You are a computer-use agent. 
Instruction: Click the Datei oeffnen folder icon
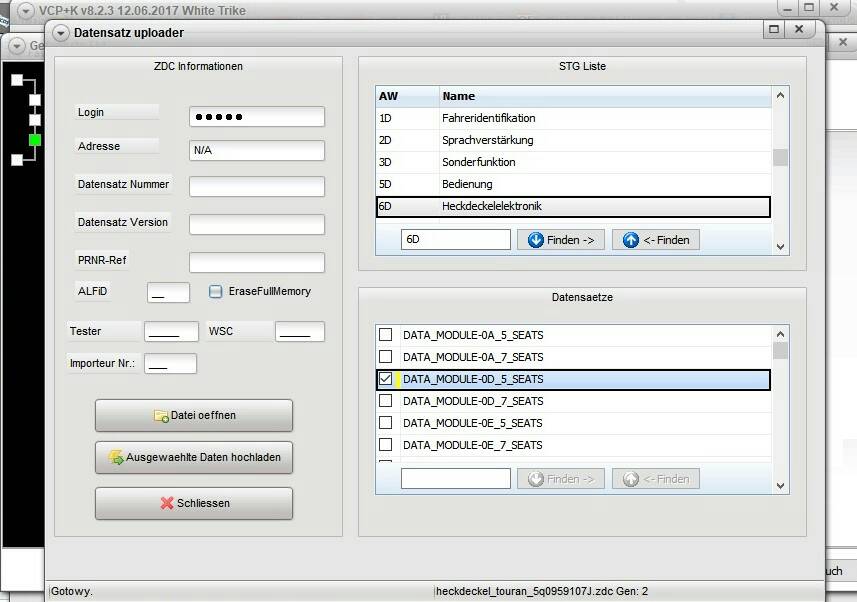pos(161,416)
